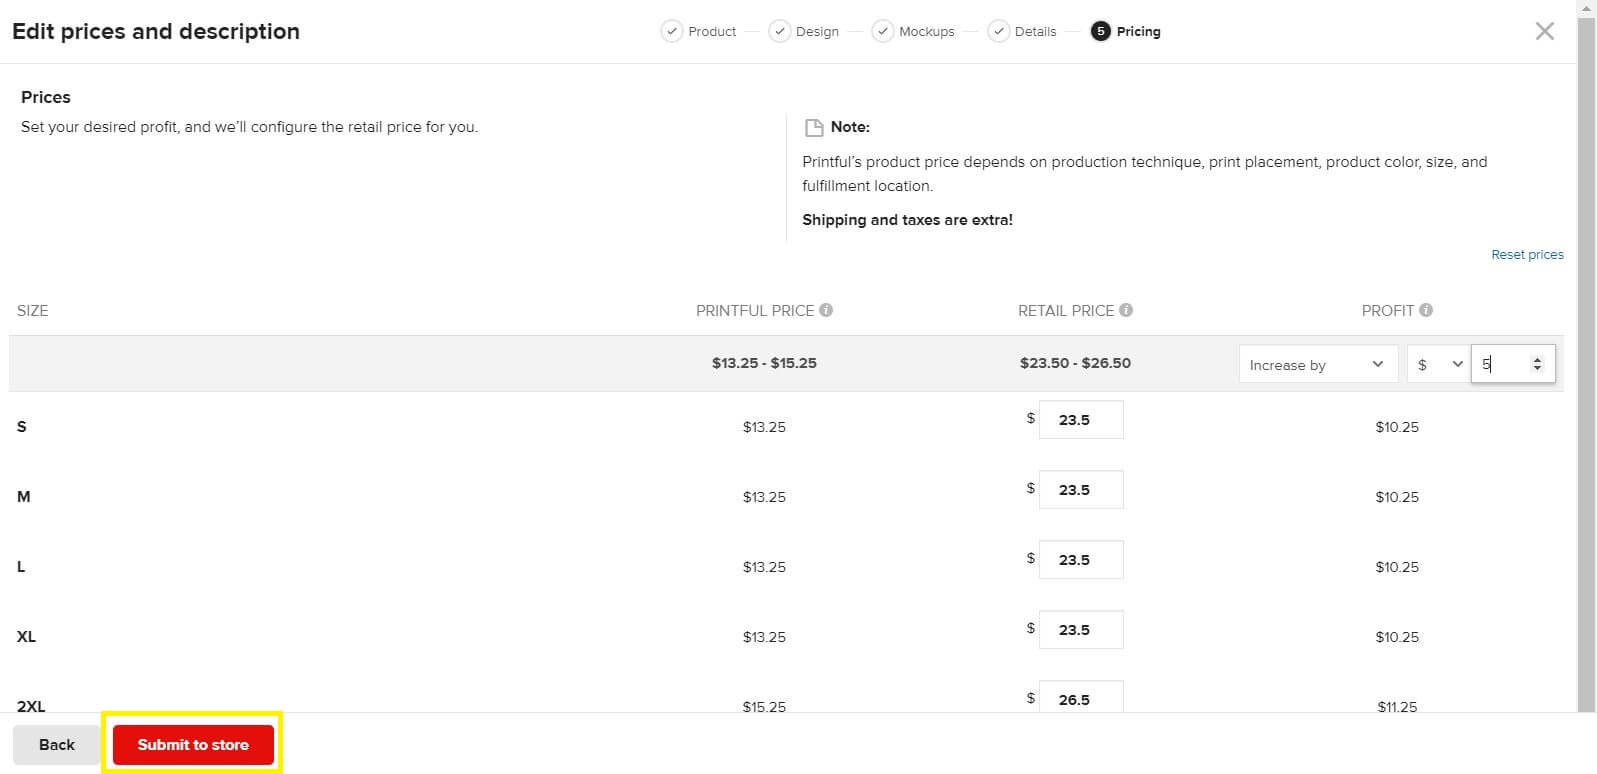Switch to the Product step
This screenshot has width=1597, height=774.
pyautogui.click(x=712, y=32)
